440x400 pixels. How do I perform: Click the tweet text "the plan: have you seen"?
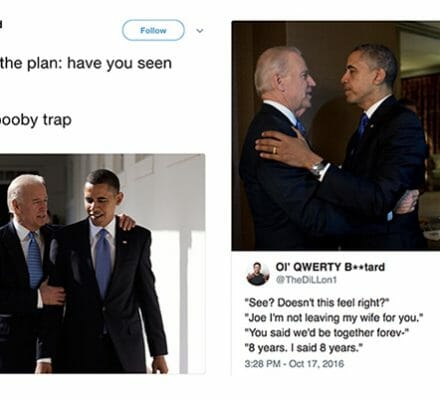click(x=86, y=63)
